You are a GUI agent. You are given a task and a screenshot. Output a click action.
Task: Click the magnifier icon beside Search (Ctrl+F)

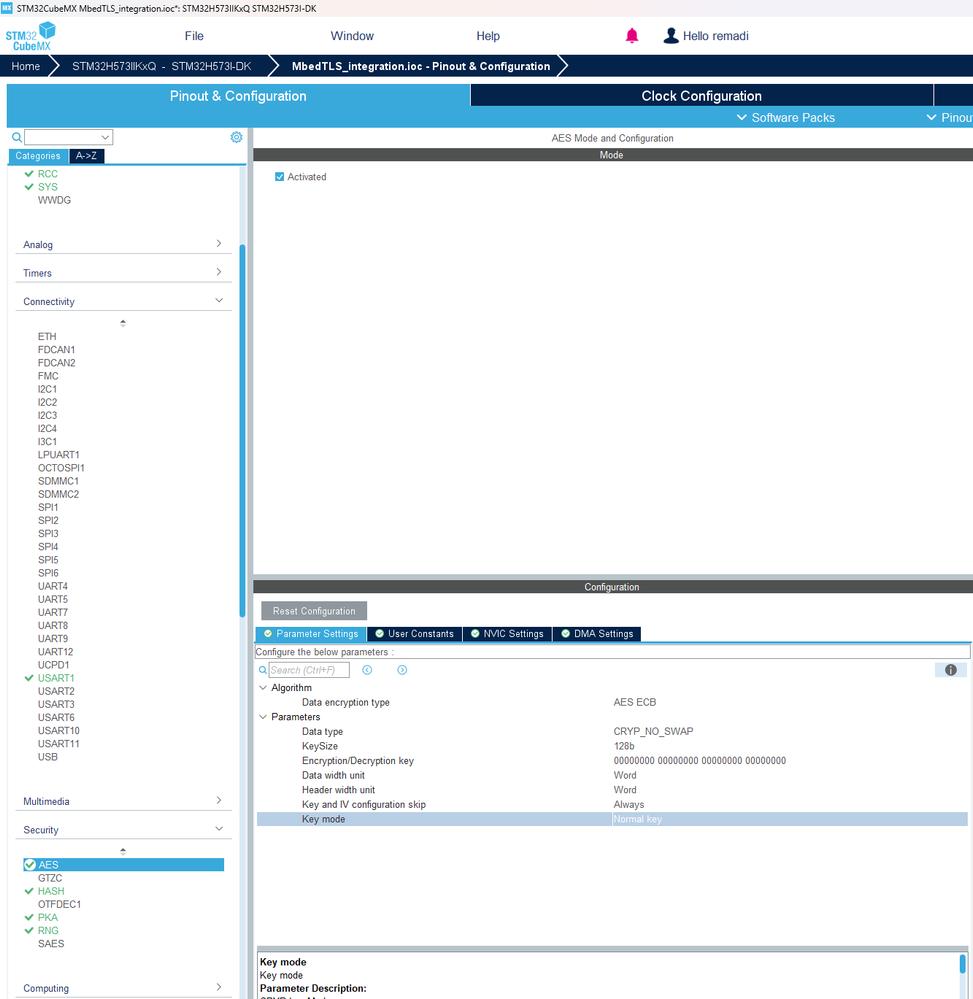click(x=263, y=670)
